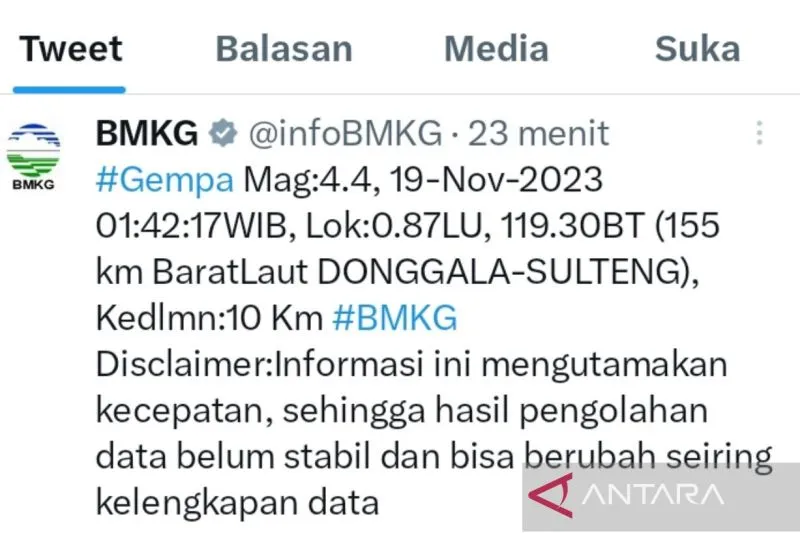Open the three-dot more options menu

click(759, 133)
